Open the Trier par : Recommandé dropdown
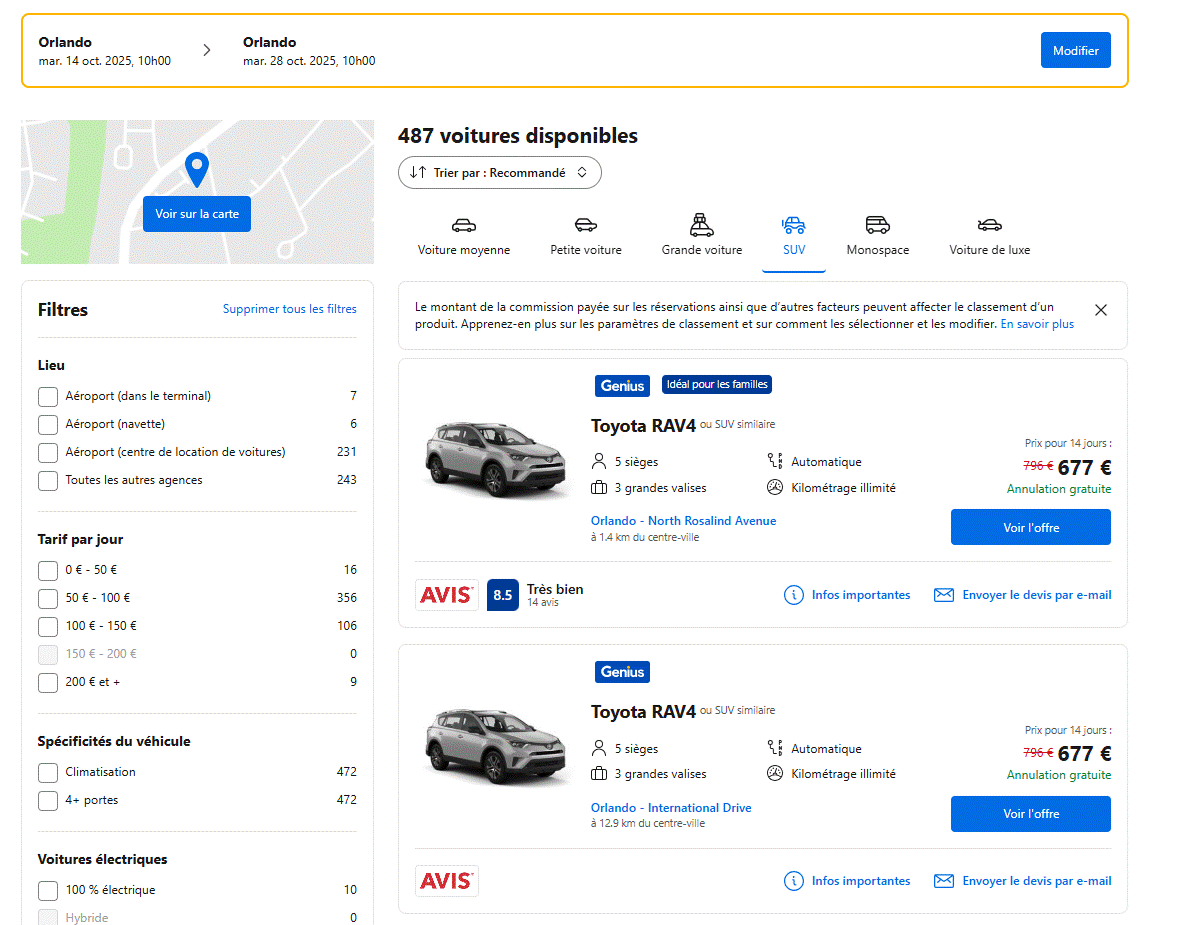Viewport: 1195px width, 925px height. coord(500,173)
